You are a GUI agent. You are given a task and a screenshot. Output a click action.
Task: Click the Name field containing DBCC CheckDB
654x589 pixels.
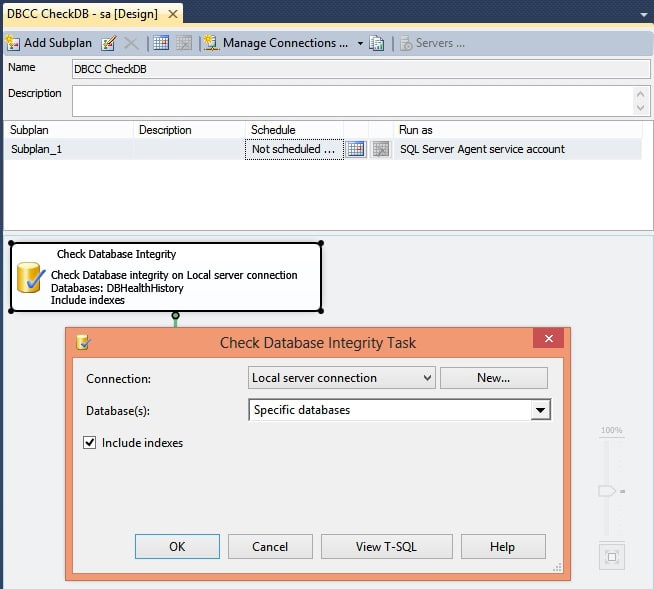pyautogui.click(x=361, y=69)
